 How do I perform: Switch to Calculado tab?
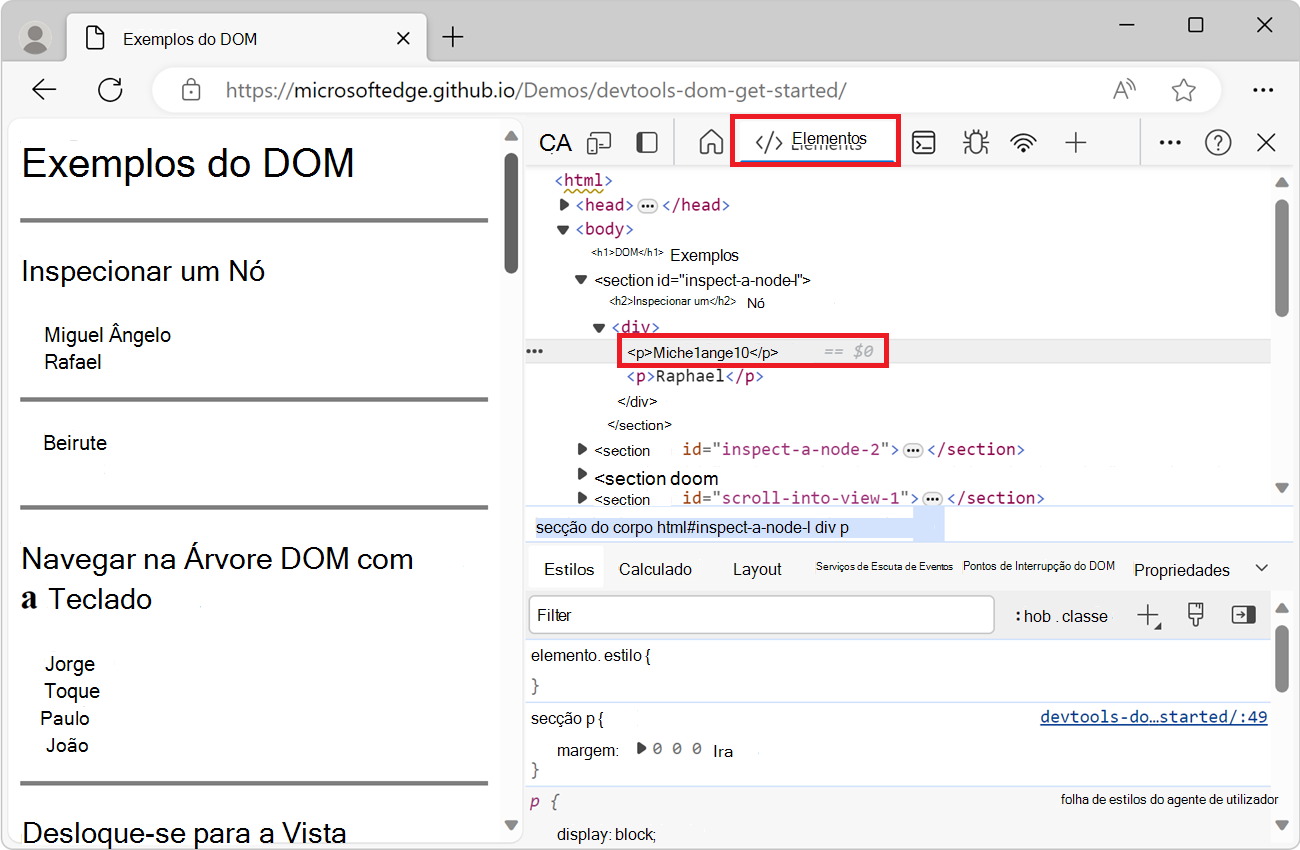[655, 569]
